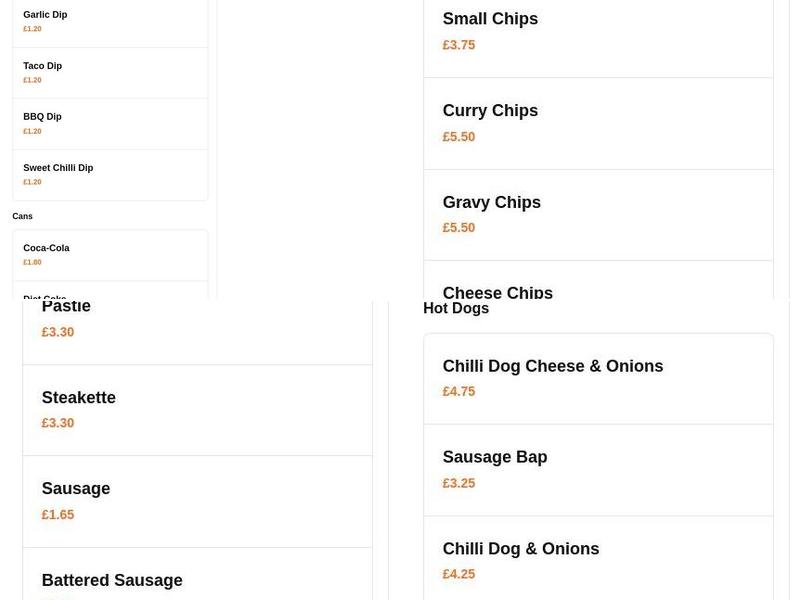This screenshot has width=800, height=600.
Task: Click the Cans section heading
Action: [22, 215]
